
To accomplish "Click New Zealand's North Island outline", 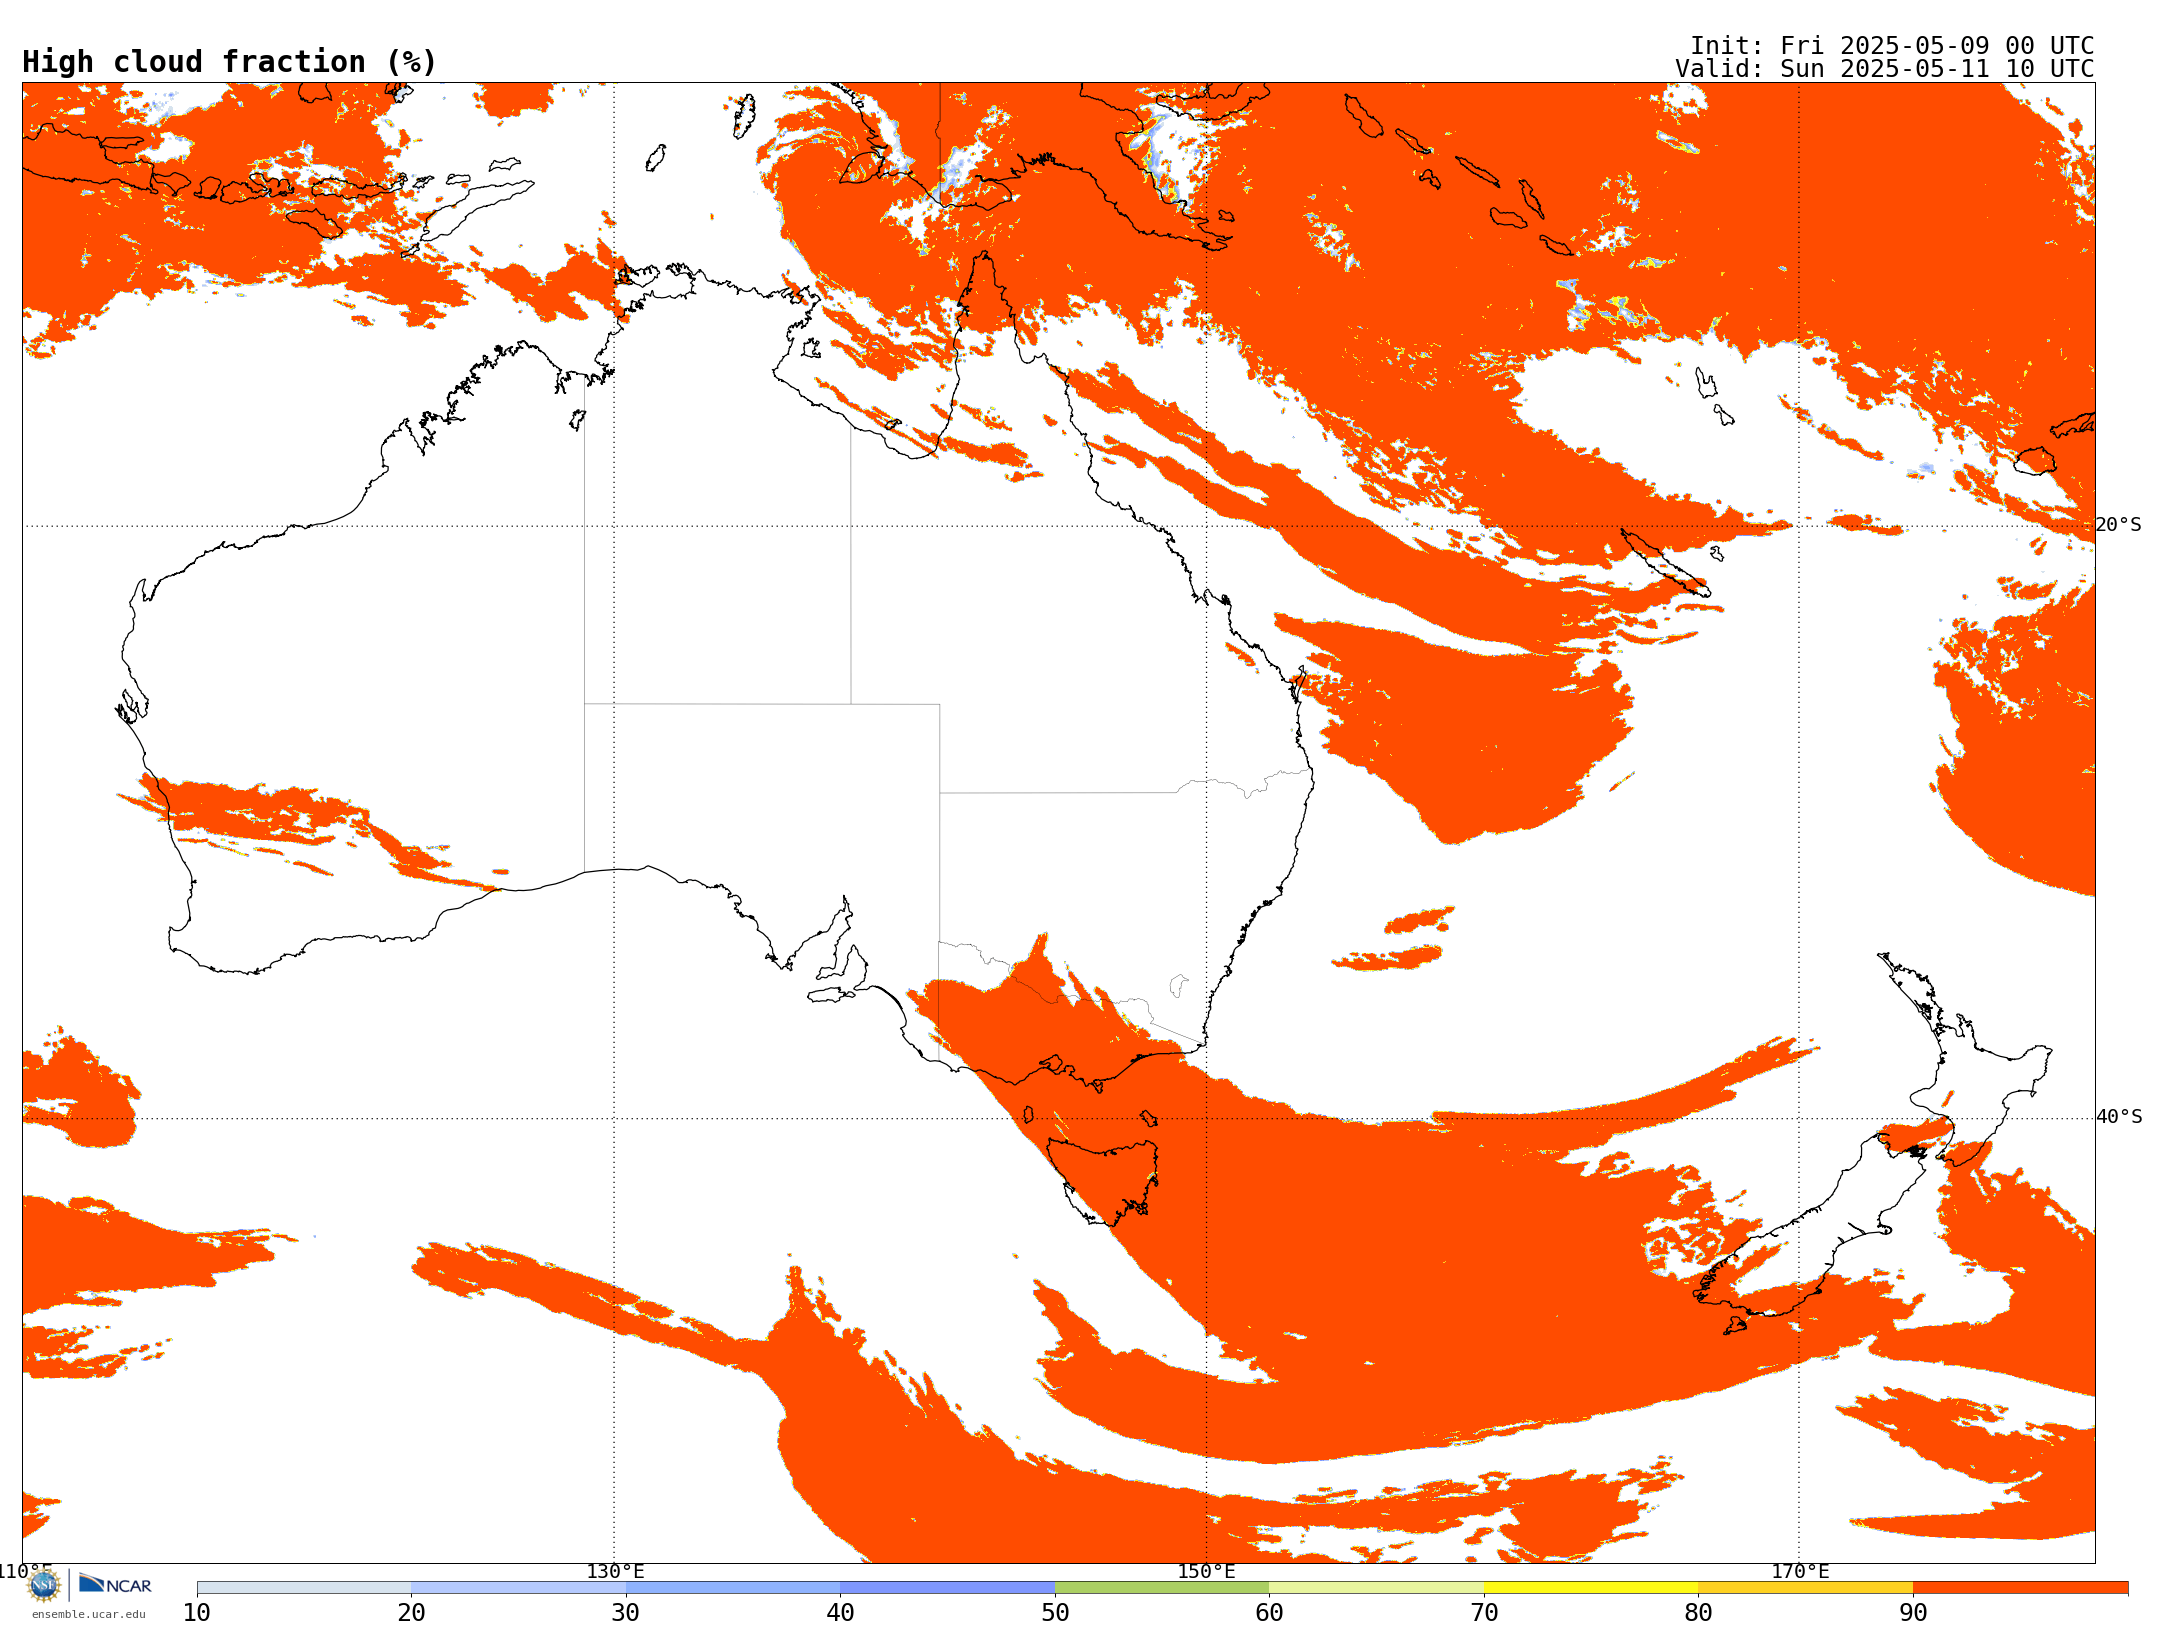I will coord(1965,1060).
